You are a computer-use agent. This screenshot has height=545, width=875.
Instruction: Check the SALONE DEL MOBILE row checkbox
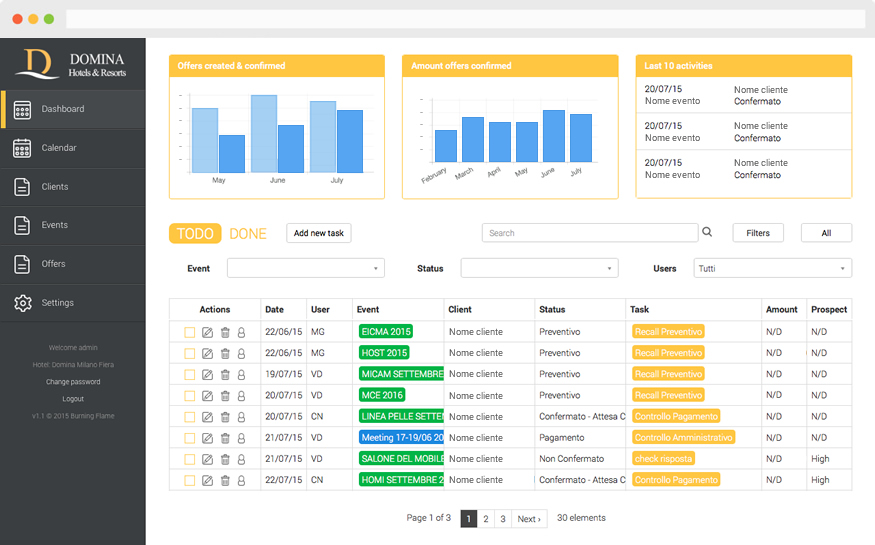[190, 460]
